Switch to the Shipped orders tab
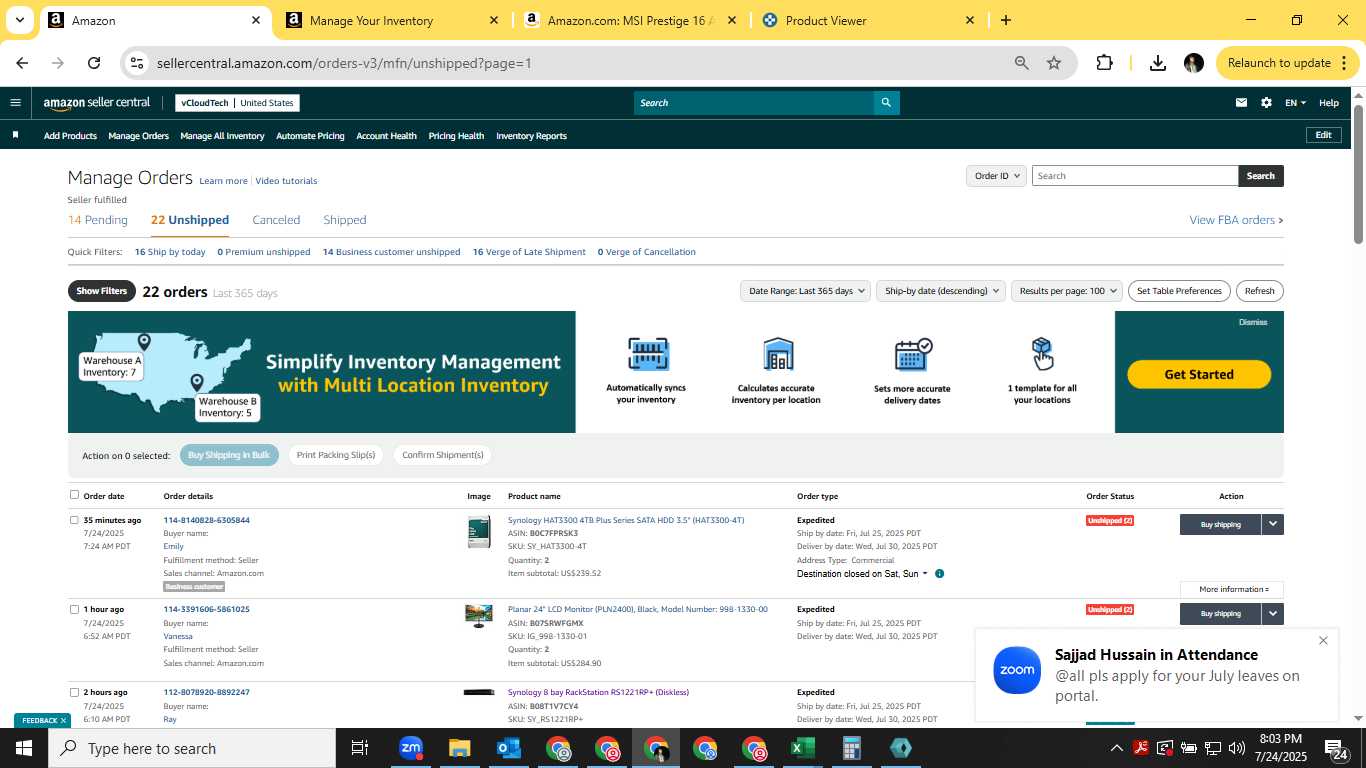The height and width of the screenshot is (768, 1366). click(x=345, y=220)
